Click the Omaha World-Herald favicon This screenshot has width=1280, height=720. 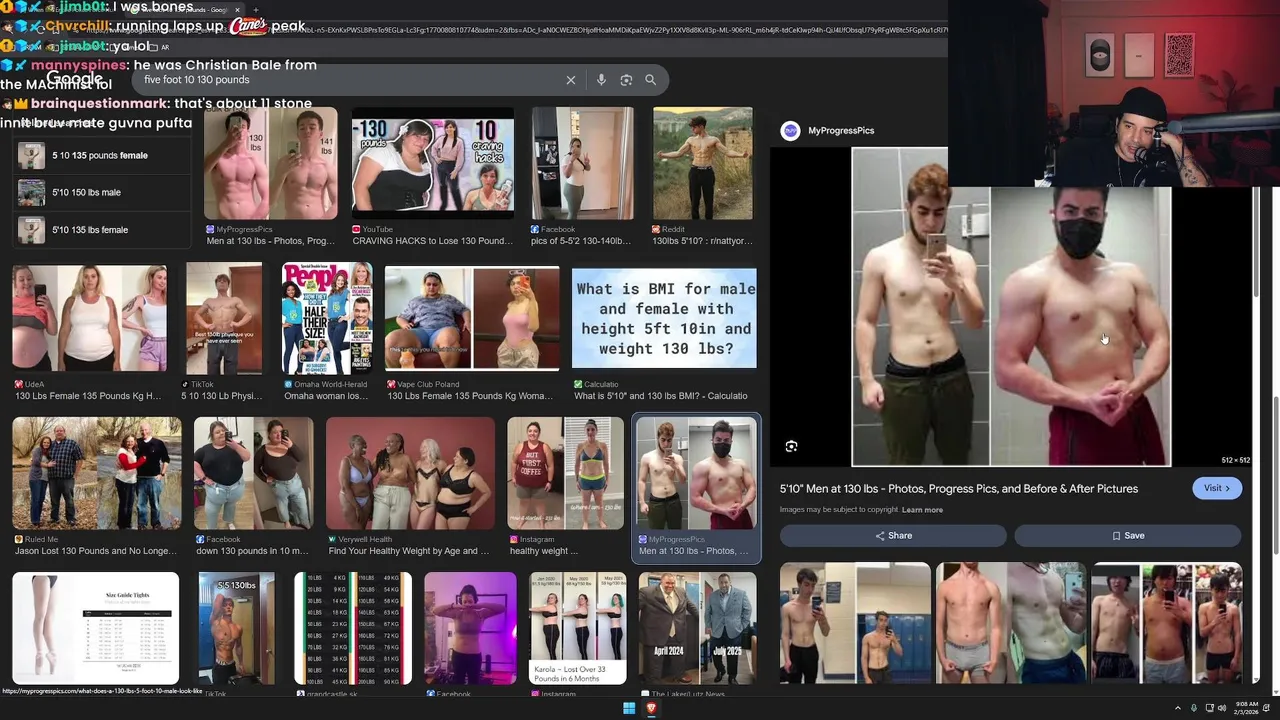coord(288,384)
